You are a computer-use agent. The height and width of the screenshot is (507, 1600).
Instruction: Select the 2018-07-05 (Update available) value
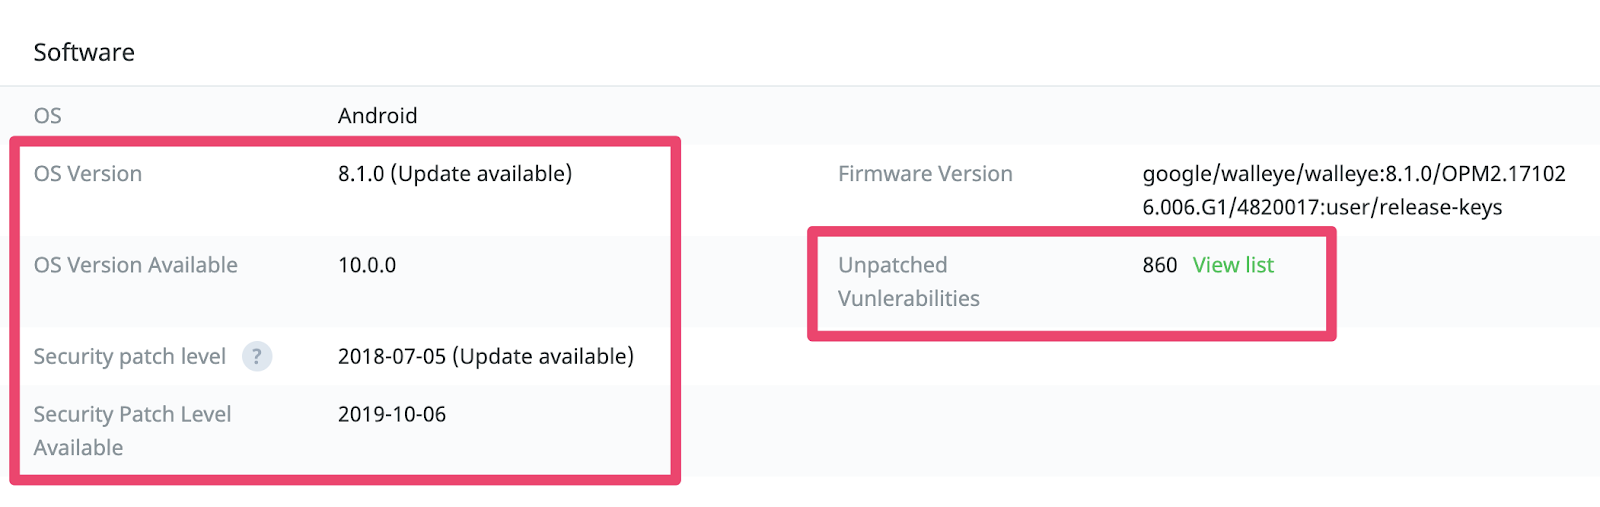click(486, 357)
